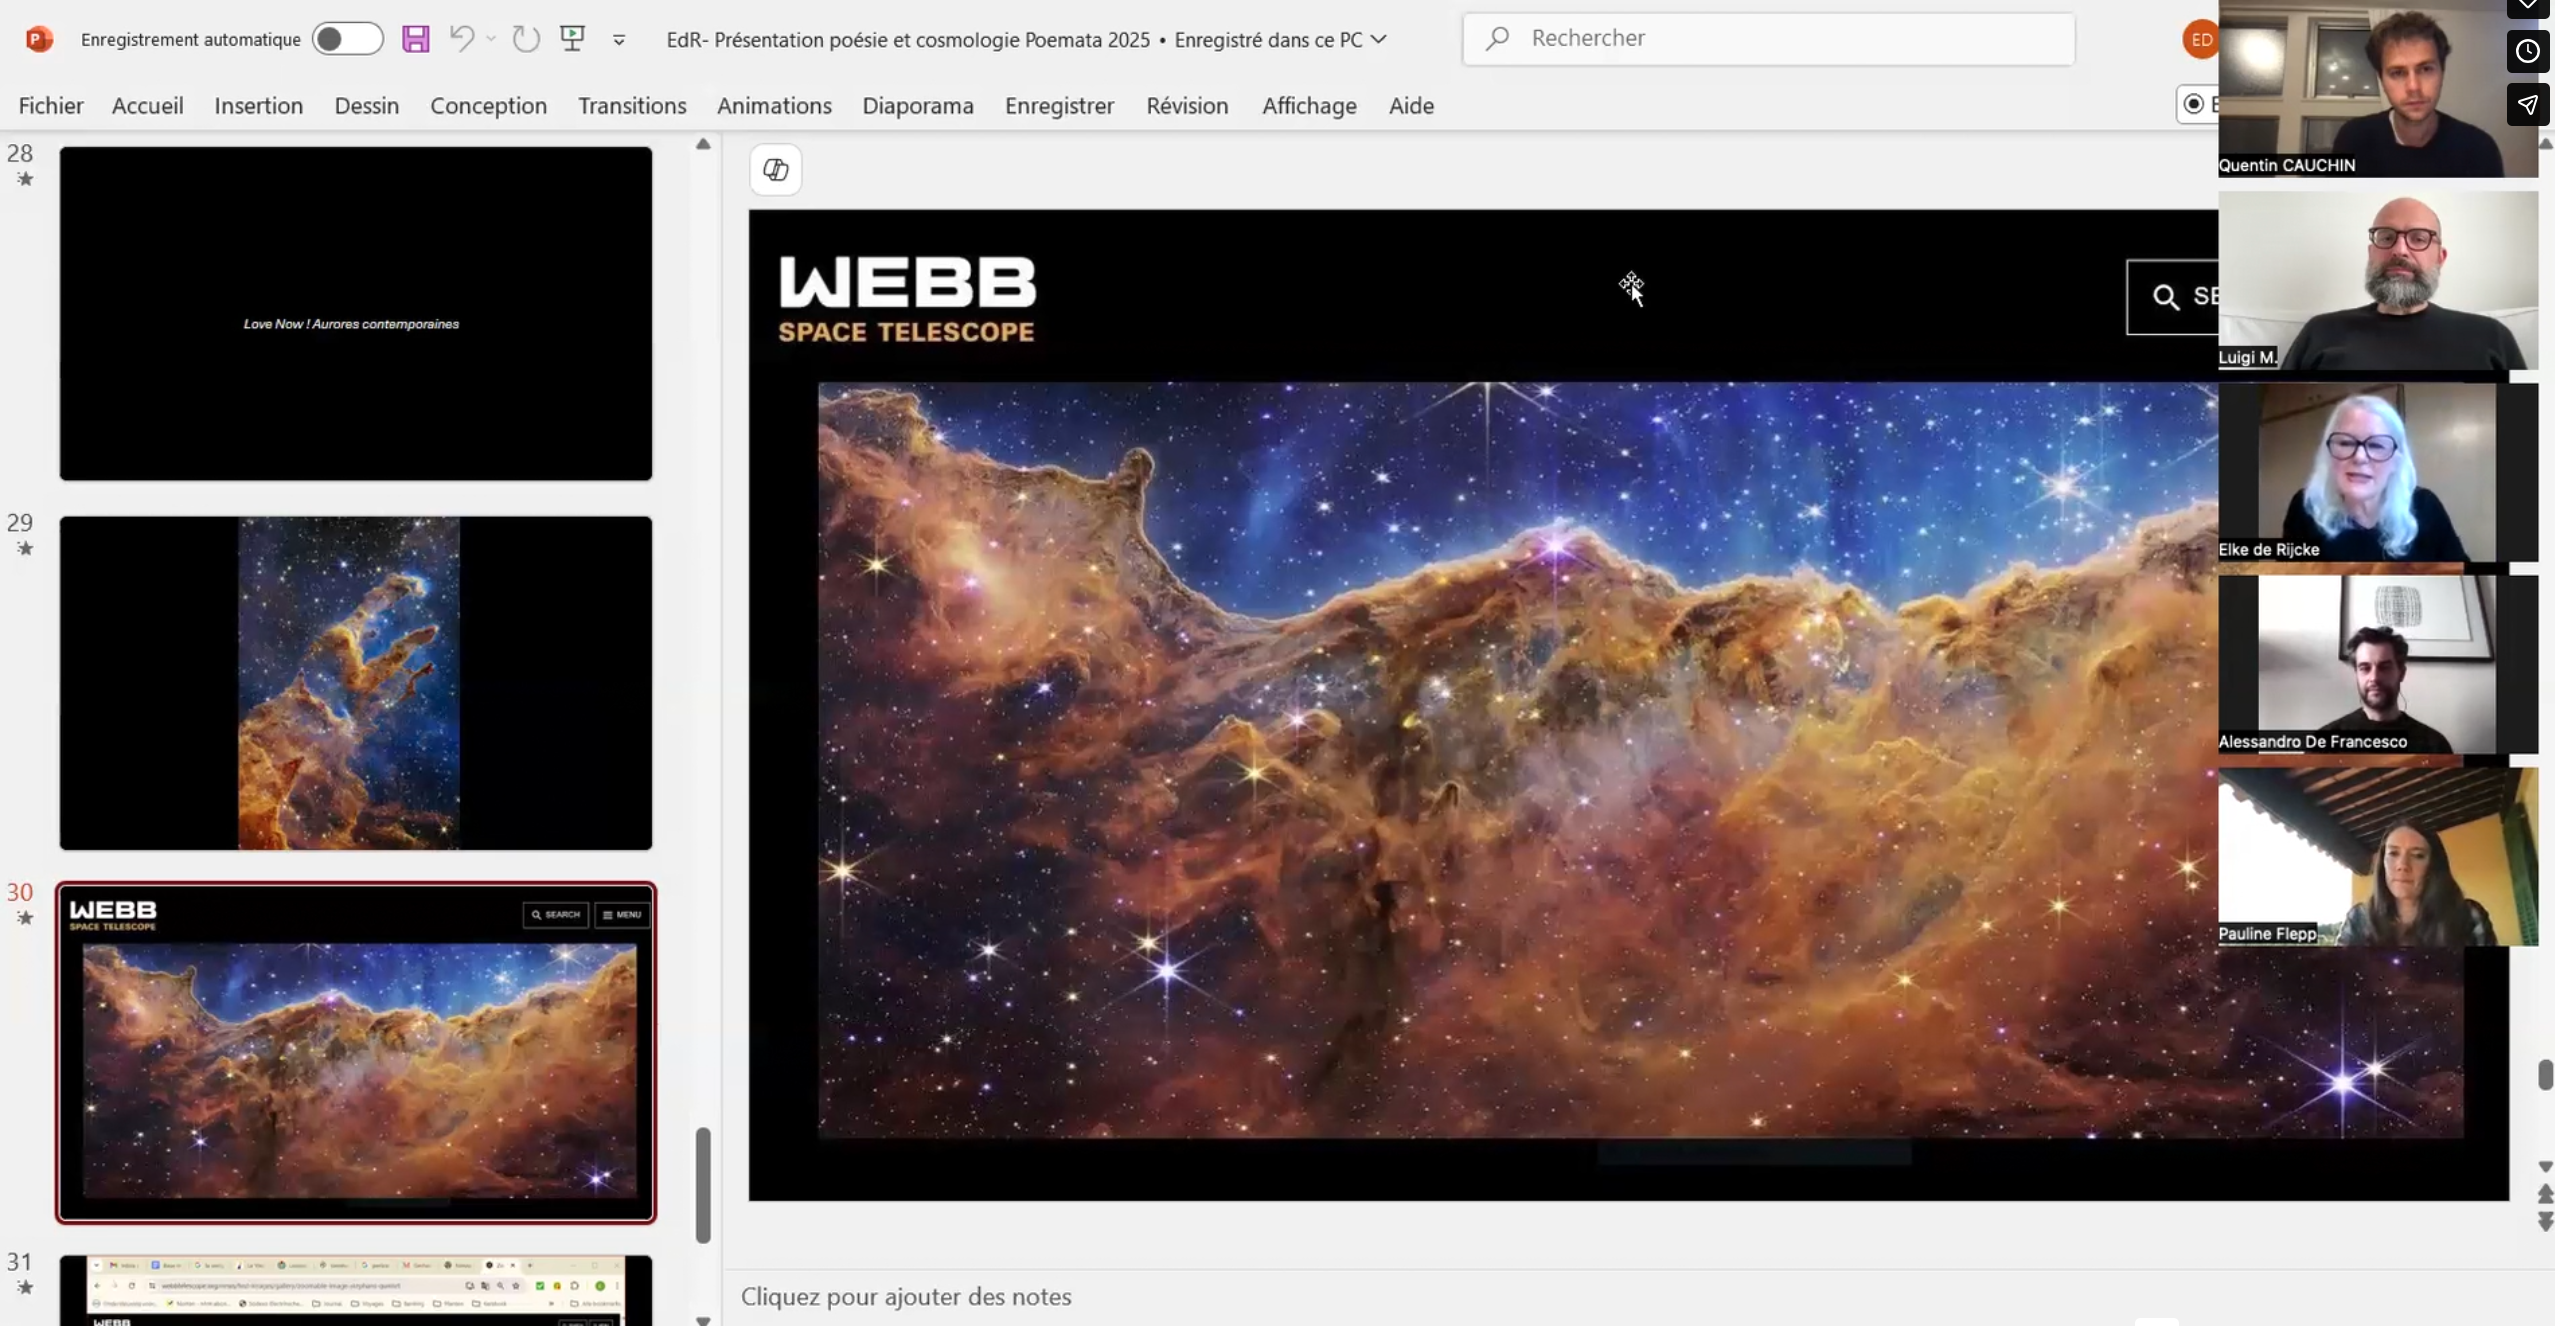Click the record button in the ribbon corner

click(x=2198, y=104)
